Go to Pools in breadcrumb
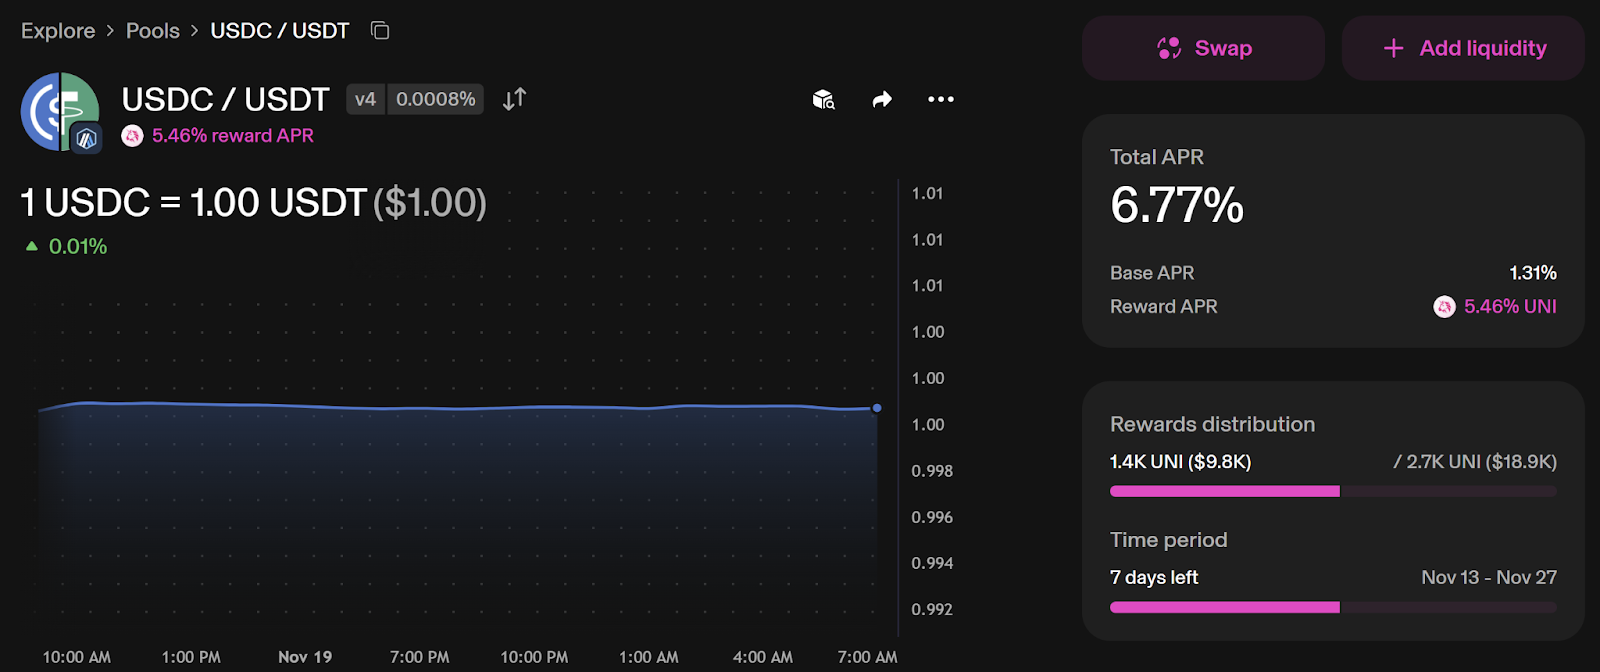 click(x=153, y=31)
